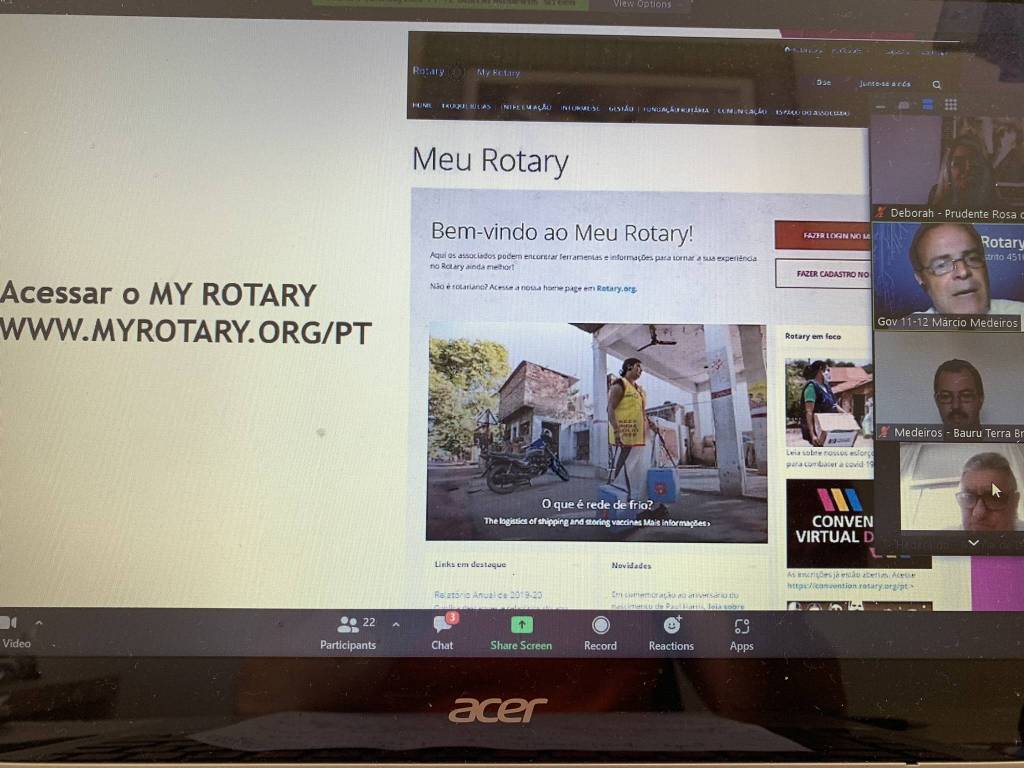Select Gov 11-12 Márcio Medeiros video thumbnail

coord(948,275)
